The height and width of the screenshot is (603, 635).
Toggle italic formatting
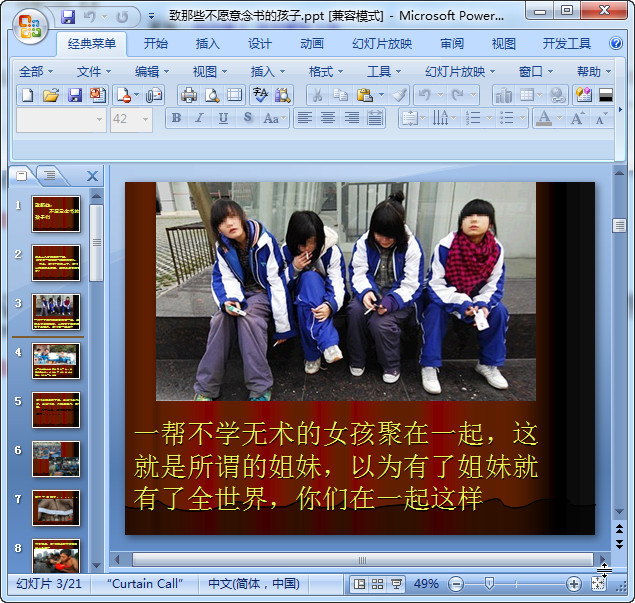pos(199,118)
